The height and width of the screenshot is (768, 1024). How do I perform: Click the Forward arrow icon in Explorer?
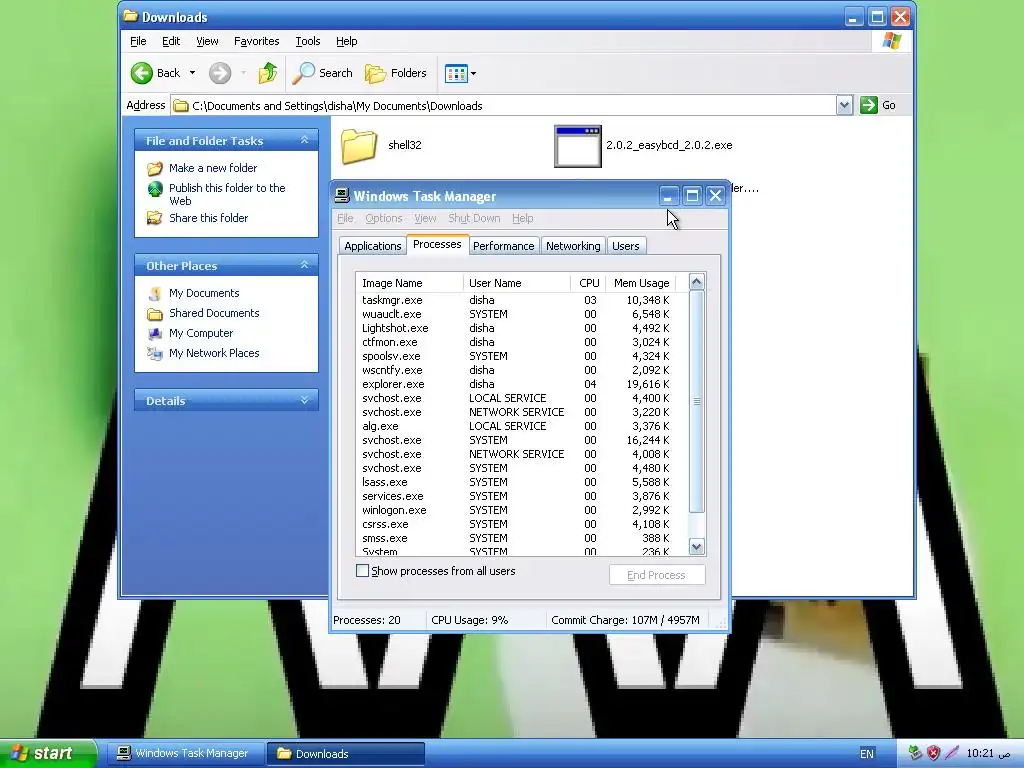tap(220, 73)
